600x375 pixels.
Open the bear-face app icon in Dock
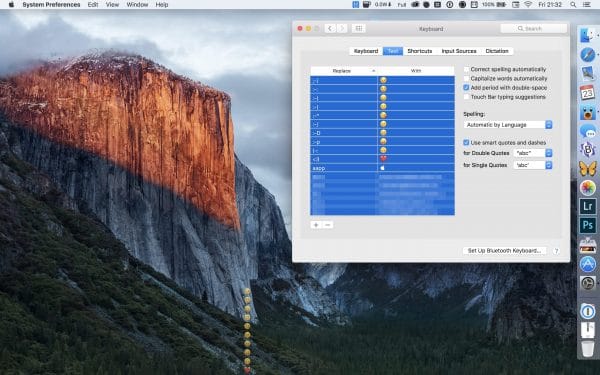tap(587, 112)
